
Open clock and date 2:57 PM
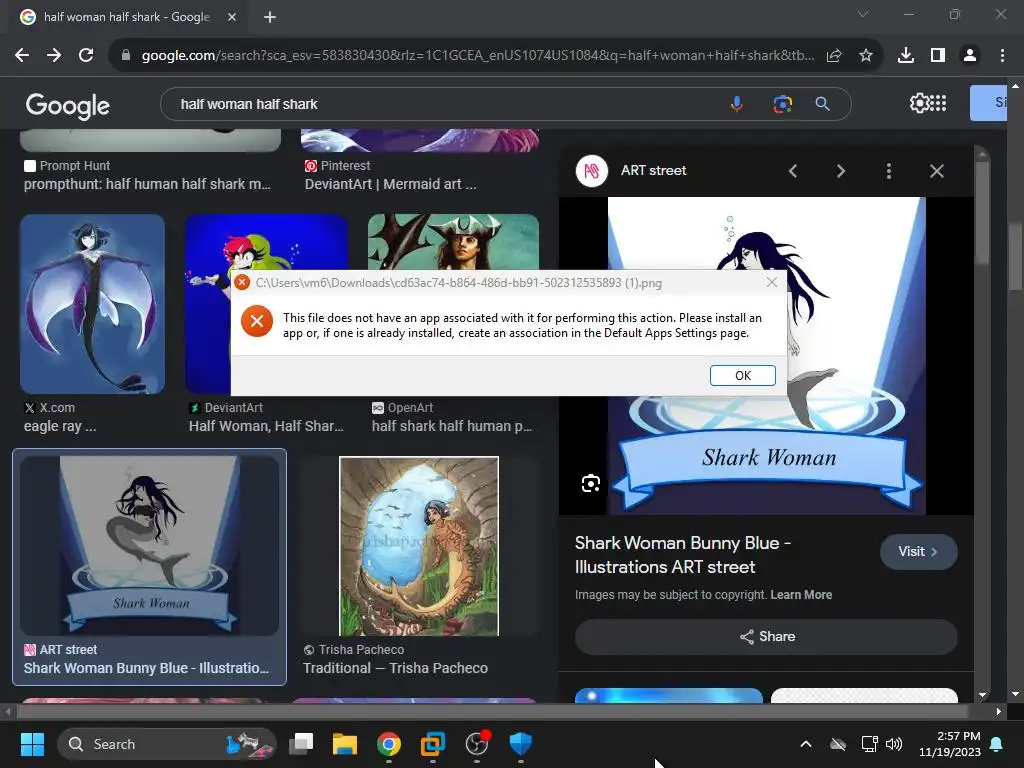click(x=950, y=744)
